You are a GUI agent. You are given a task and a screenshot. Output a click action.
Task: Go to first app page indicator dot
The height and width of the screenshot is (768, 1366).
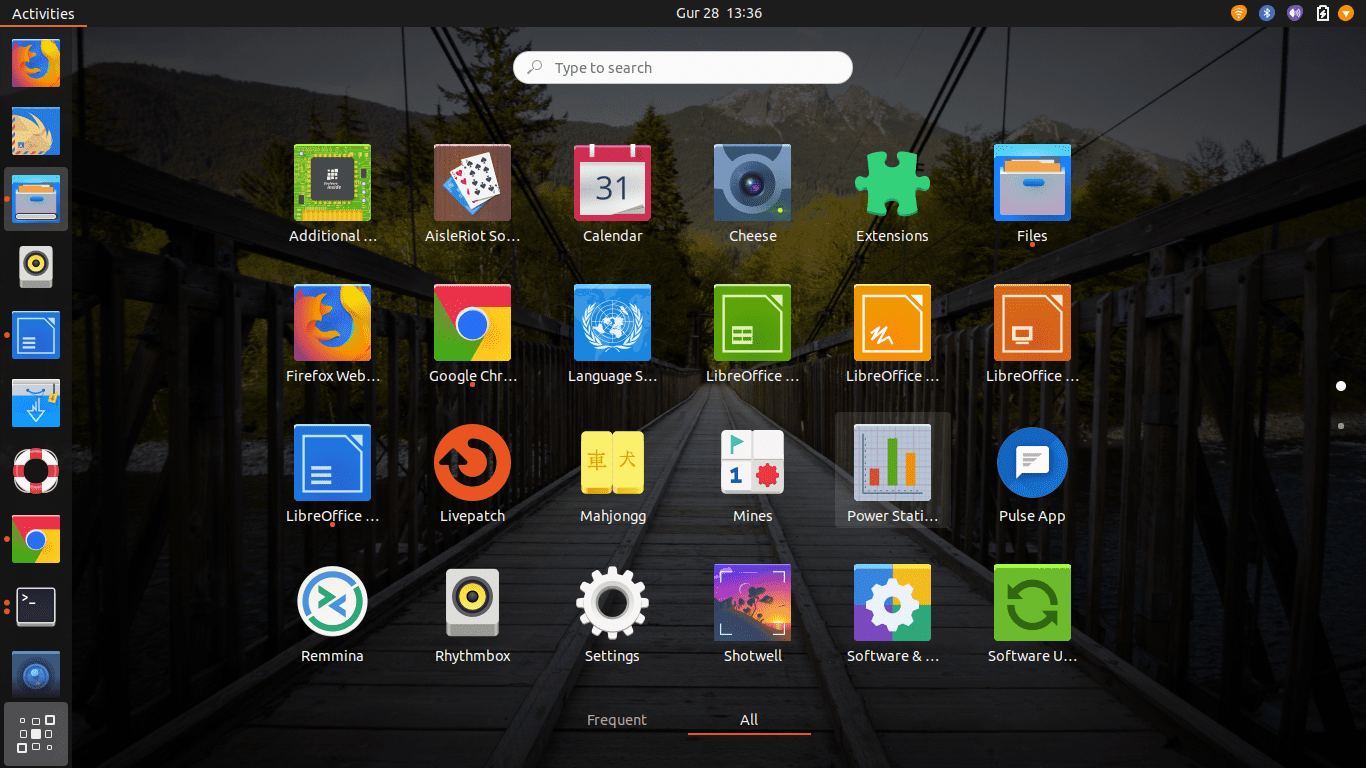pyautogui.click(x=1341, y=386)
